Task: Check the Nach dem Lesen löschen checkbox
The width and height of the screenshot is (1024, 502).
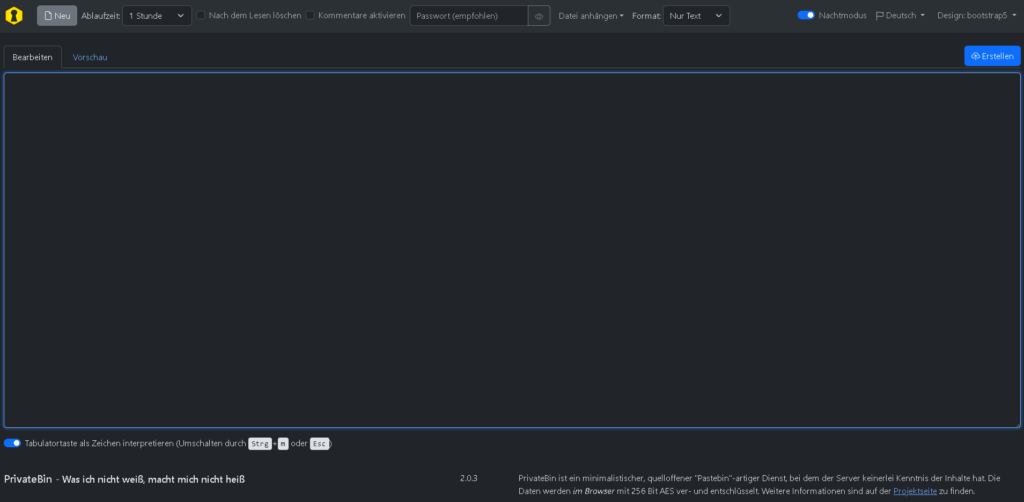Action: (x=201, y=15)
